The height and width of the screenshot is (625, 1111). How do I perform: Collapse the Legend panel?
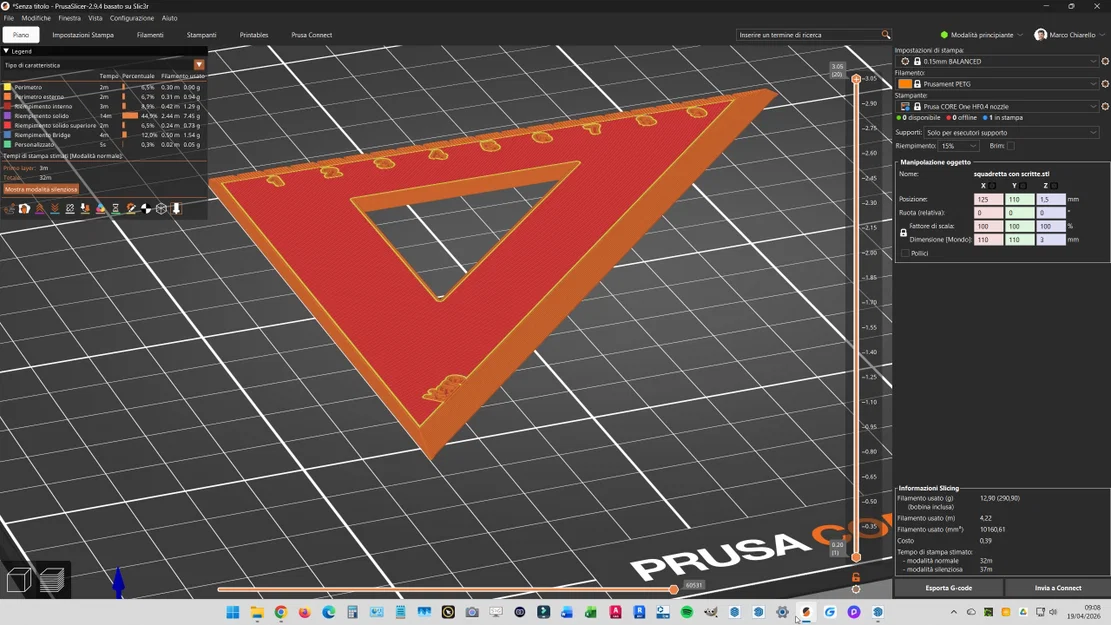point(6,51)
